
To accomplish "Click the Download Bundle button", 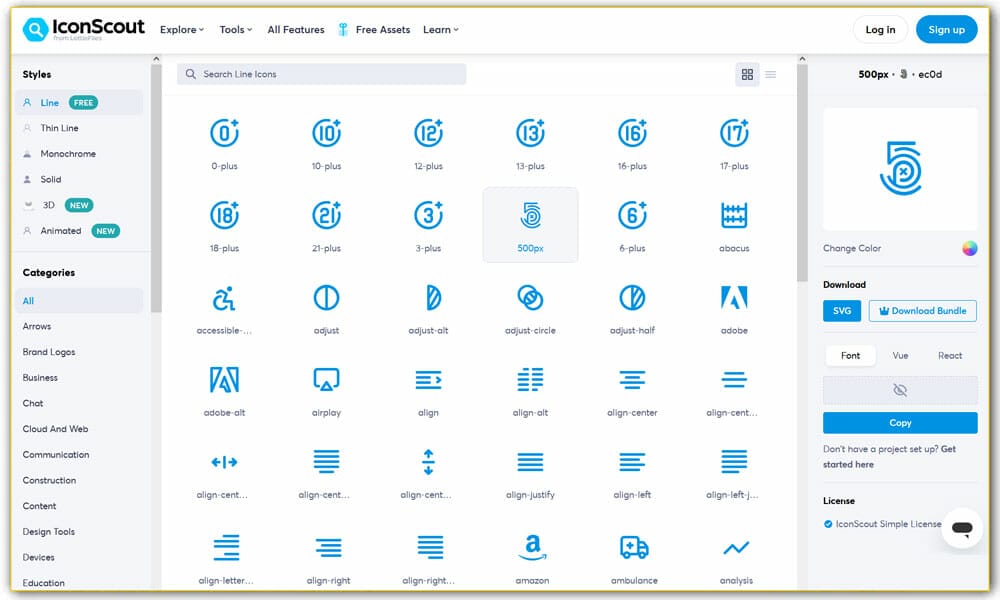I will point(922,311).
